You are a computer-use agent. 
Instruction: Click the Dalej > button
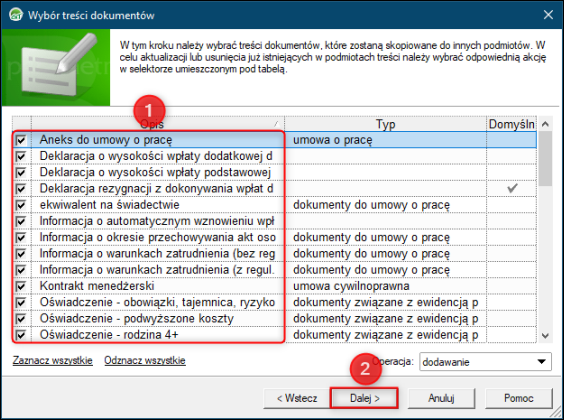tap(364, 398)
